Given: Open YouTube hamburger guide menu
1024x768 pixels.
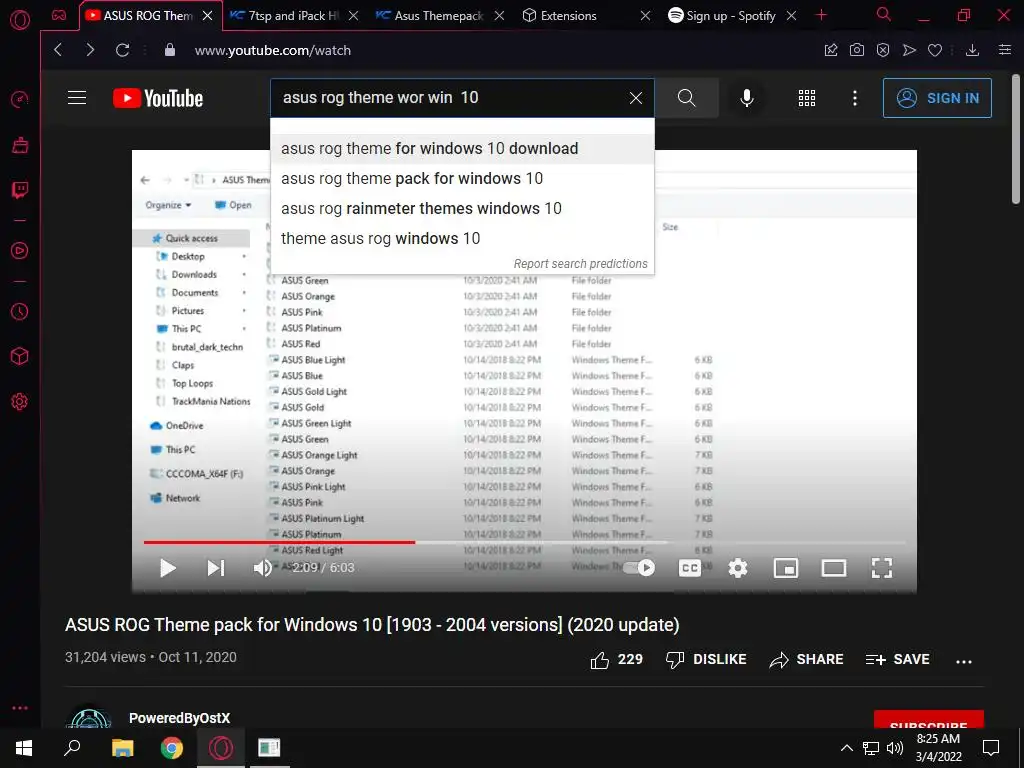Looking at the screenshot, I should pos(77,98).
